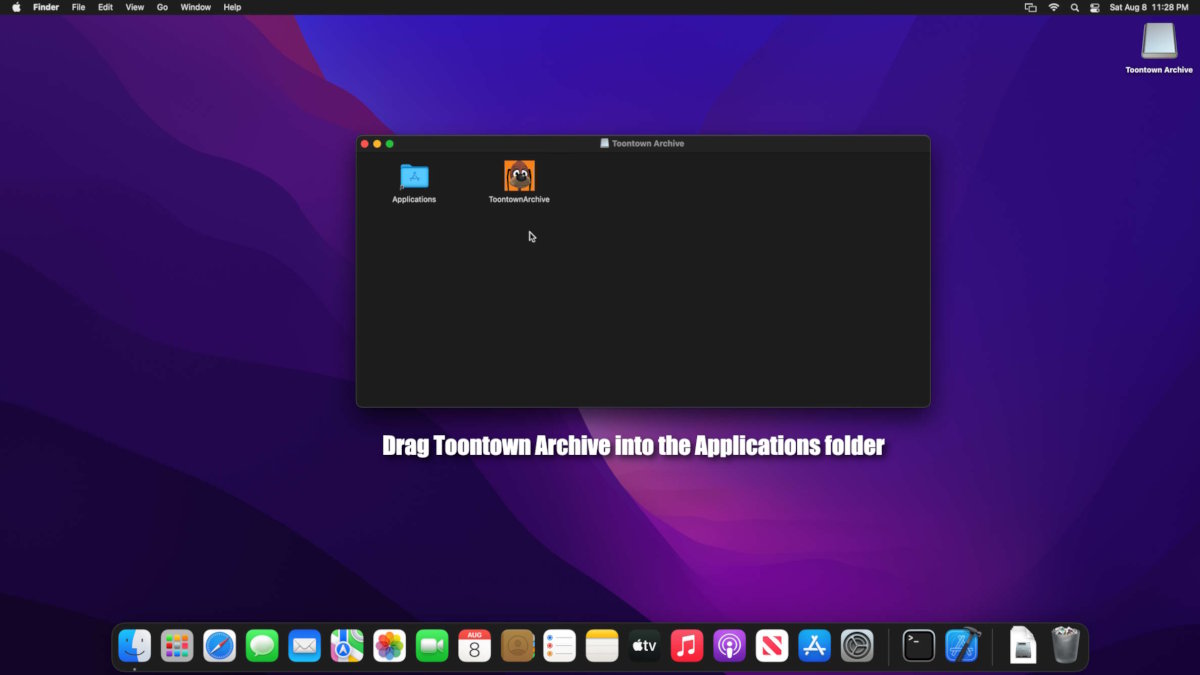Launch Safari from the Dock

tap(219, 646)
